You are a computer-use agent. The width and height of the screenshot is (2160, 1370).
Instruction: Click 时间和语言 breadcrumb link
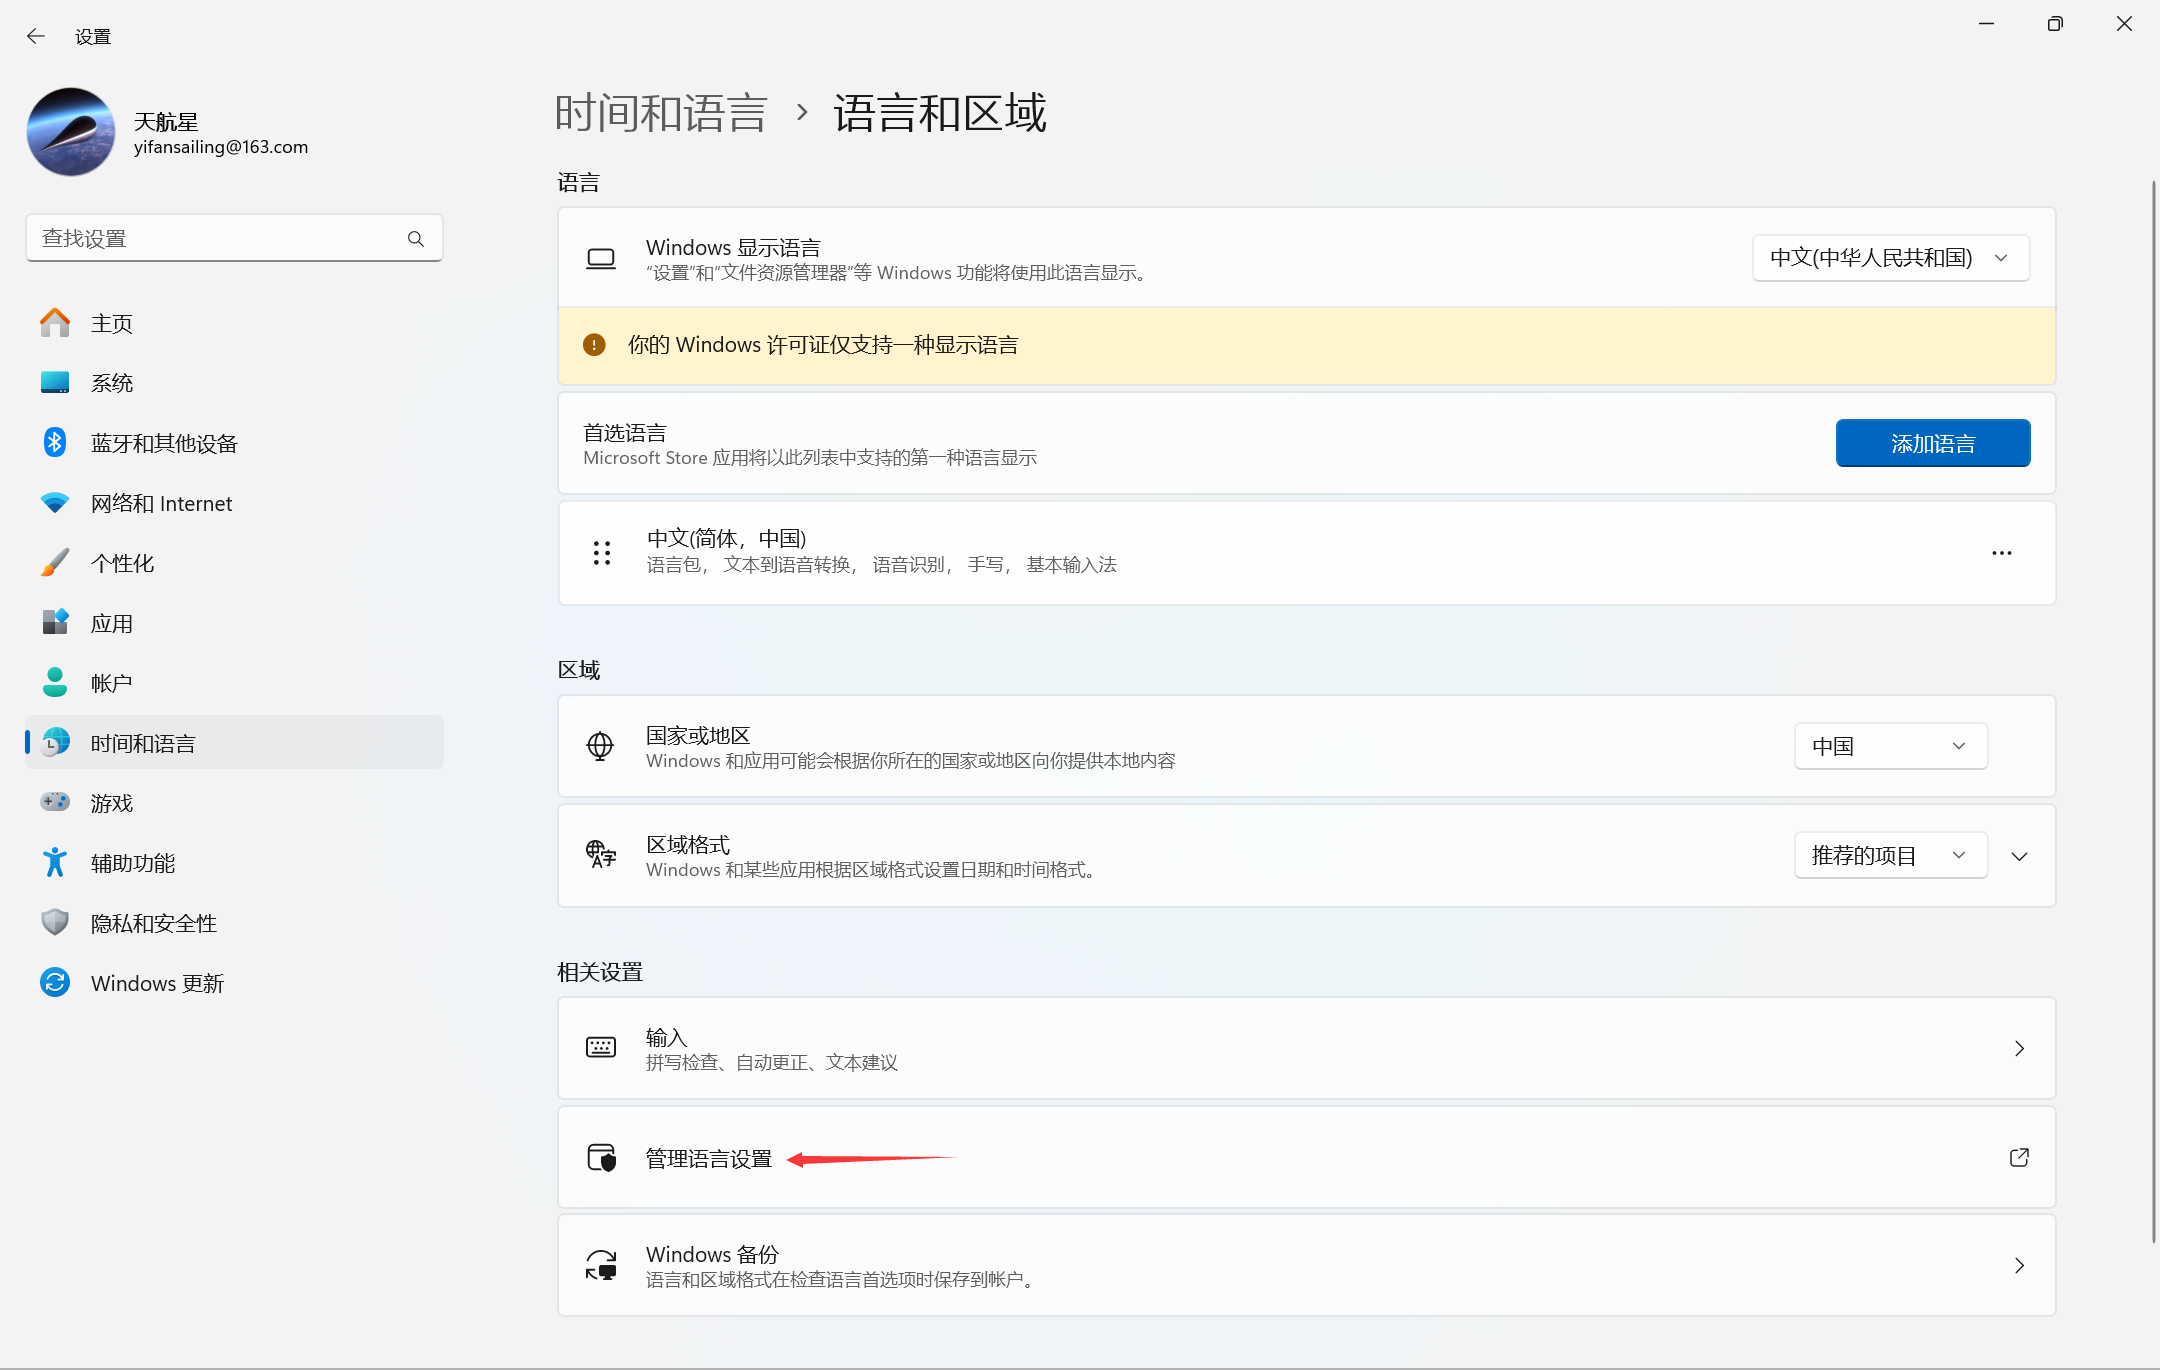(x=661, y=113)
